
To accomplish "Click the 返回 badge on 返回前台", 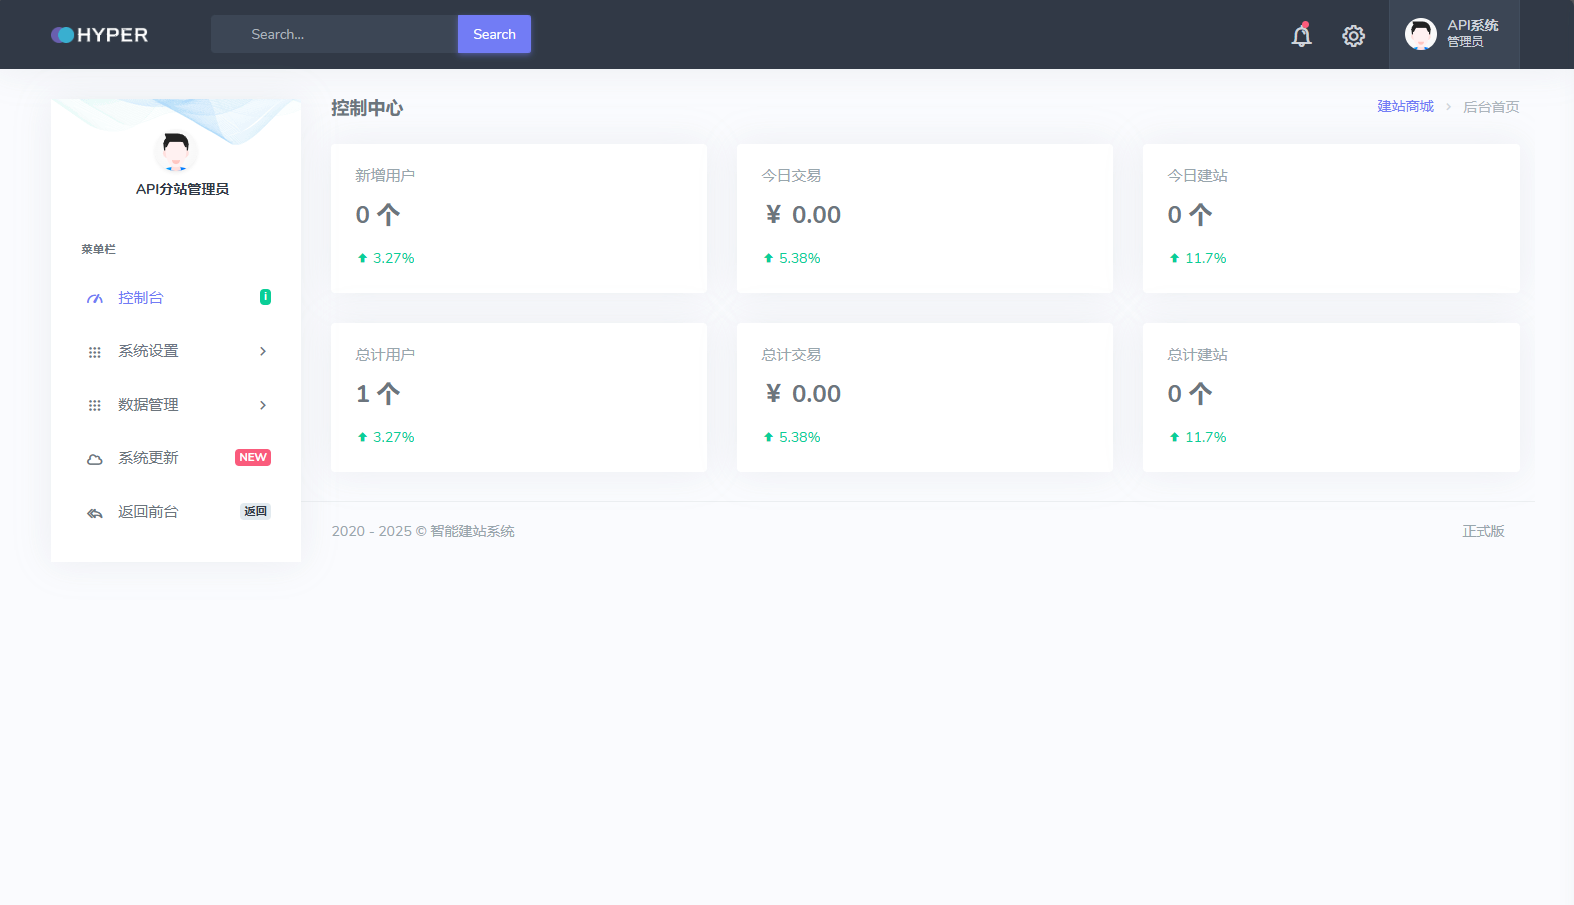I will pos(255,512).
